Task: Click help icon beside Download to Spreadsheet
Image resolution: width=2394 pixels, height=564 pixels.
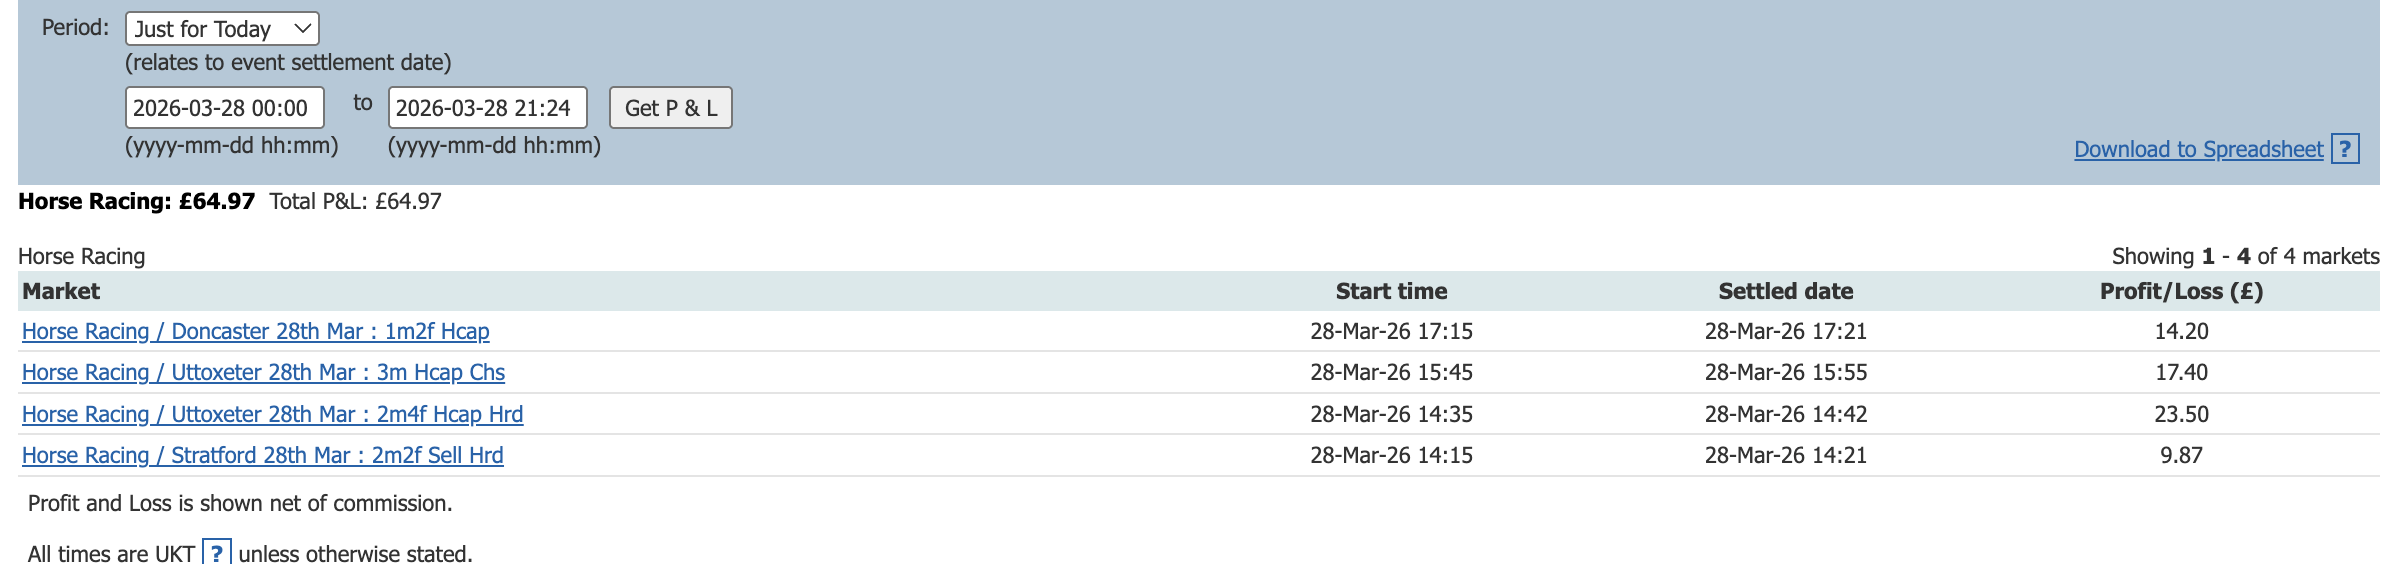Action: (x=2345, y=149)
